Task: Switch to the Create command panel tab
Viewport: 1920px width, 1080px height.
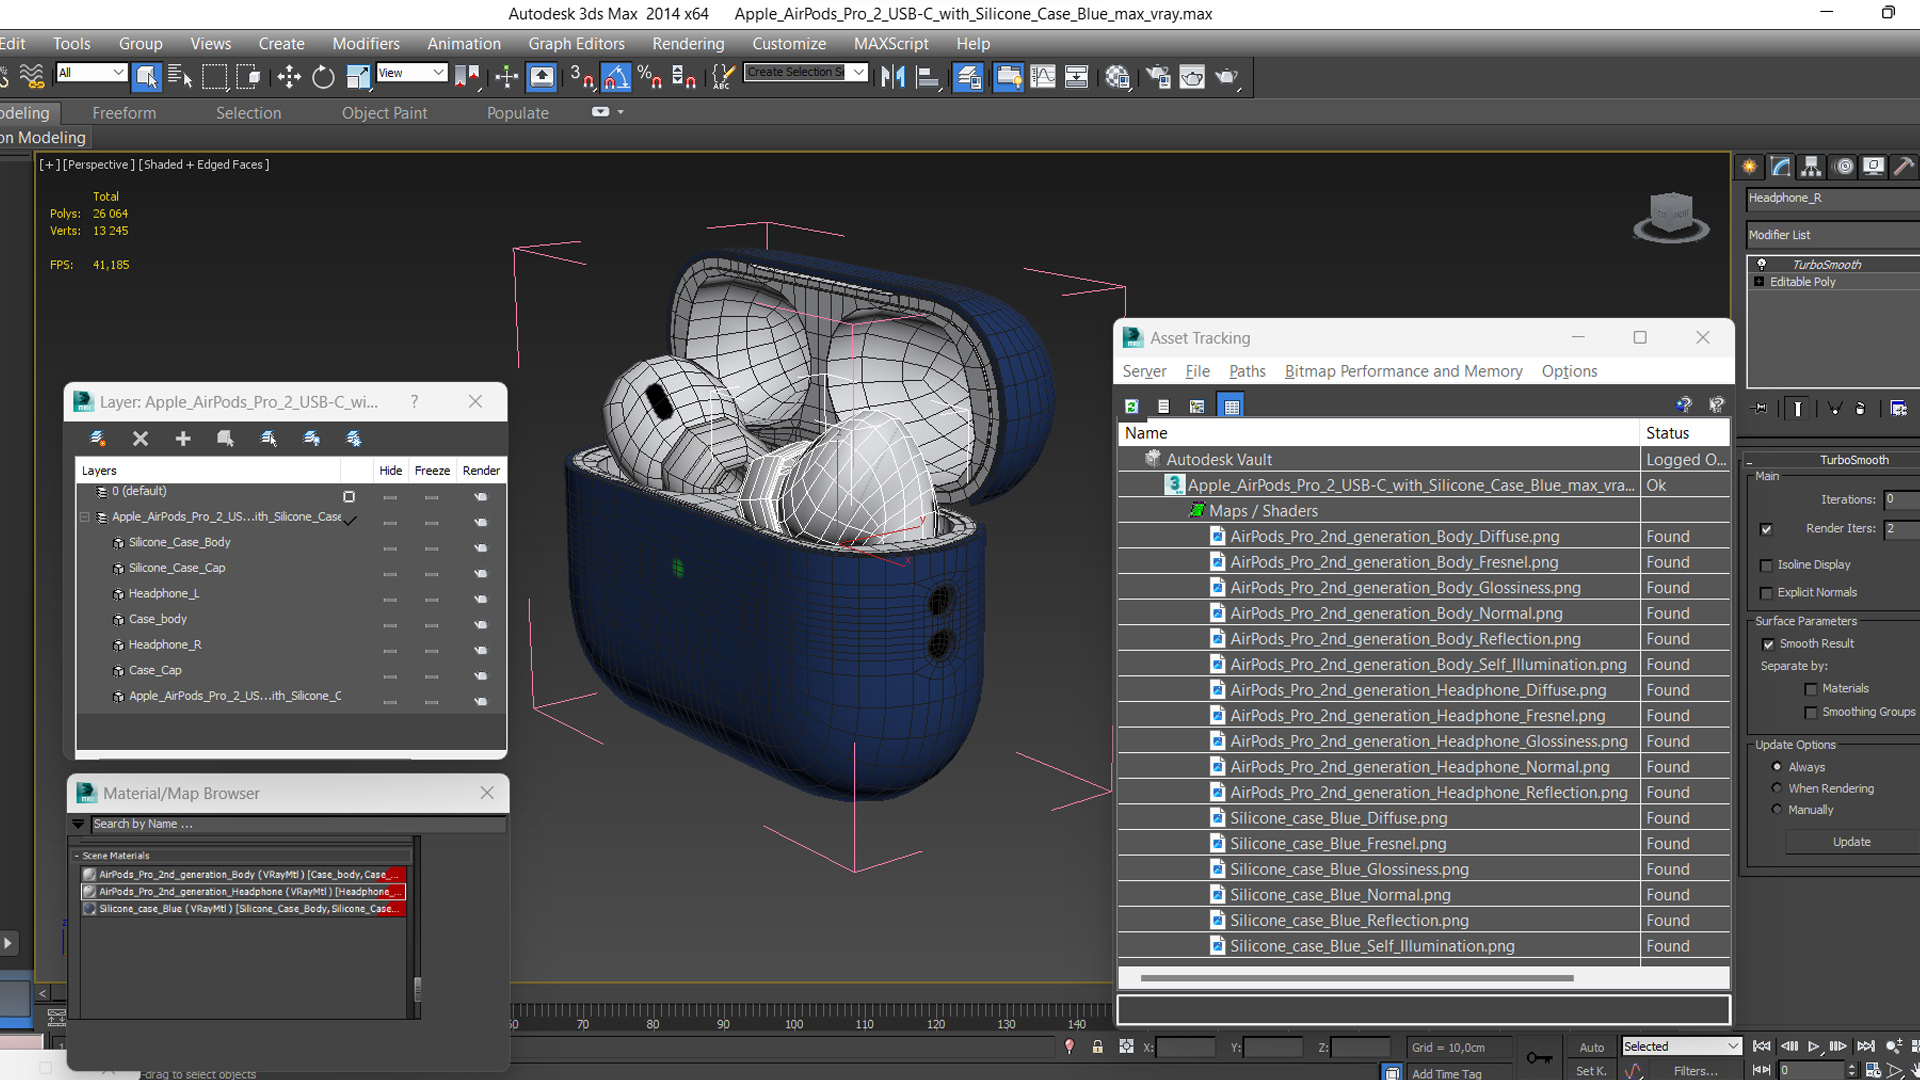Action: coord(1750,167)
